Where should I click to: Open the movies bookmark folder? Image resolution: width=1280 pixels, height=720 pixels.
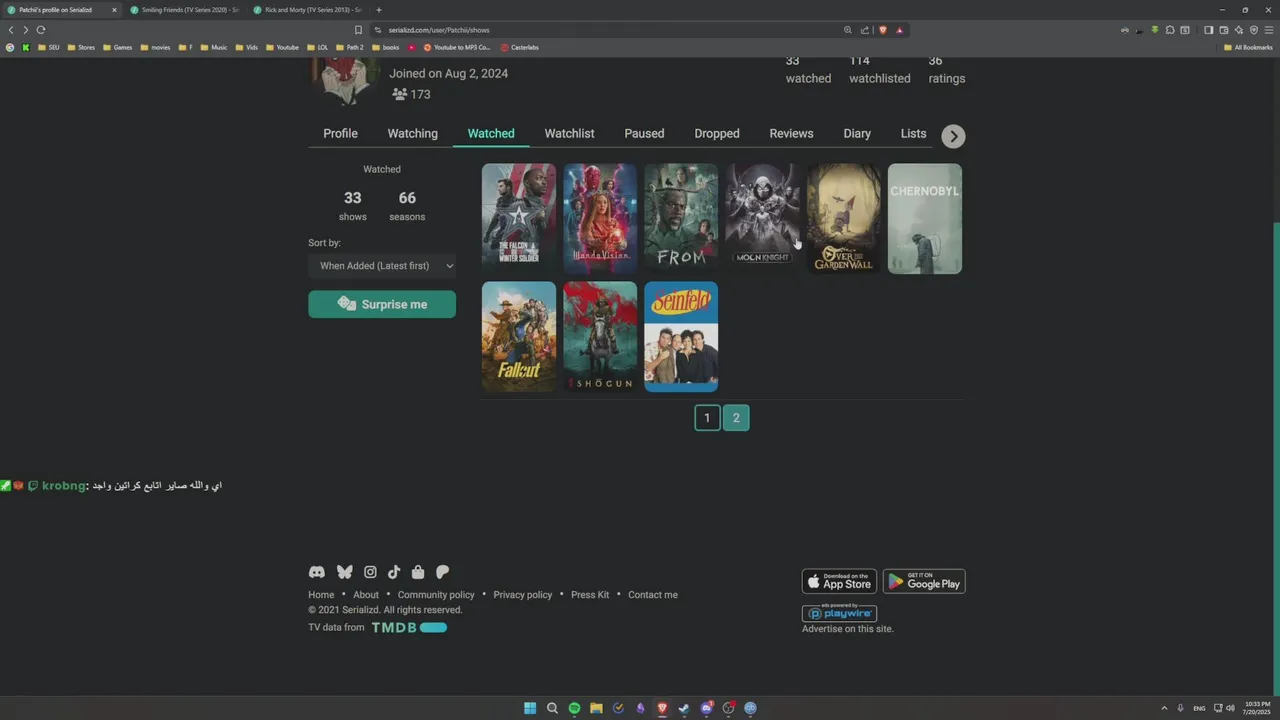[155, 47]
